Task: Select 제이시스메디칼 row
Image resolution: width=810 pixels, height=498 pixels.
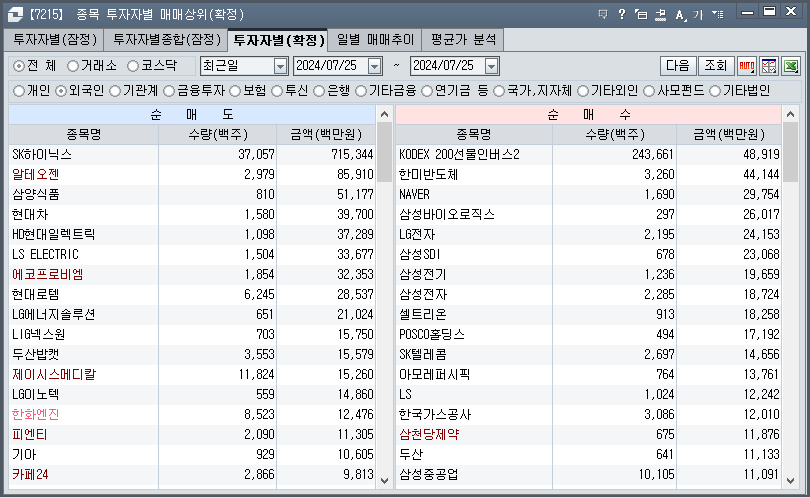Action: point(192,375)
